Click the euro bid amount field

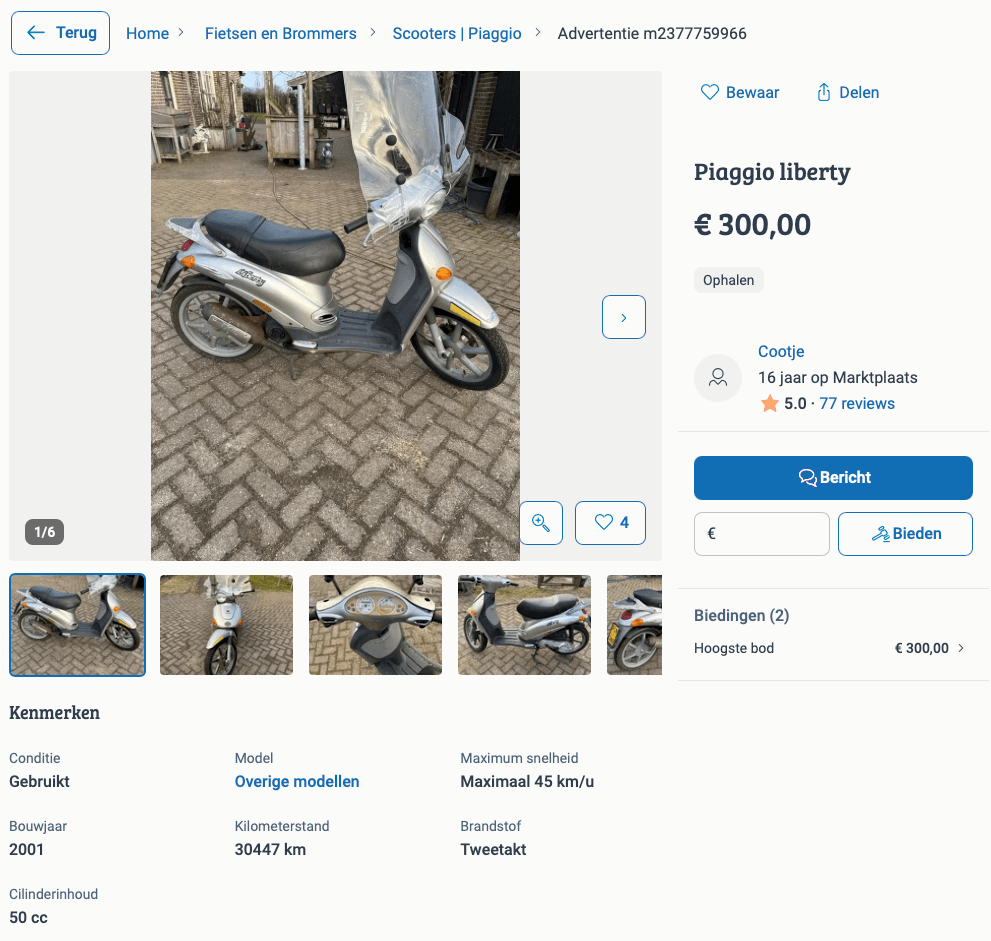coord(762,534)
